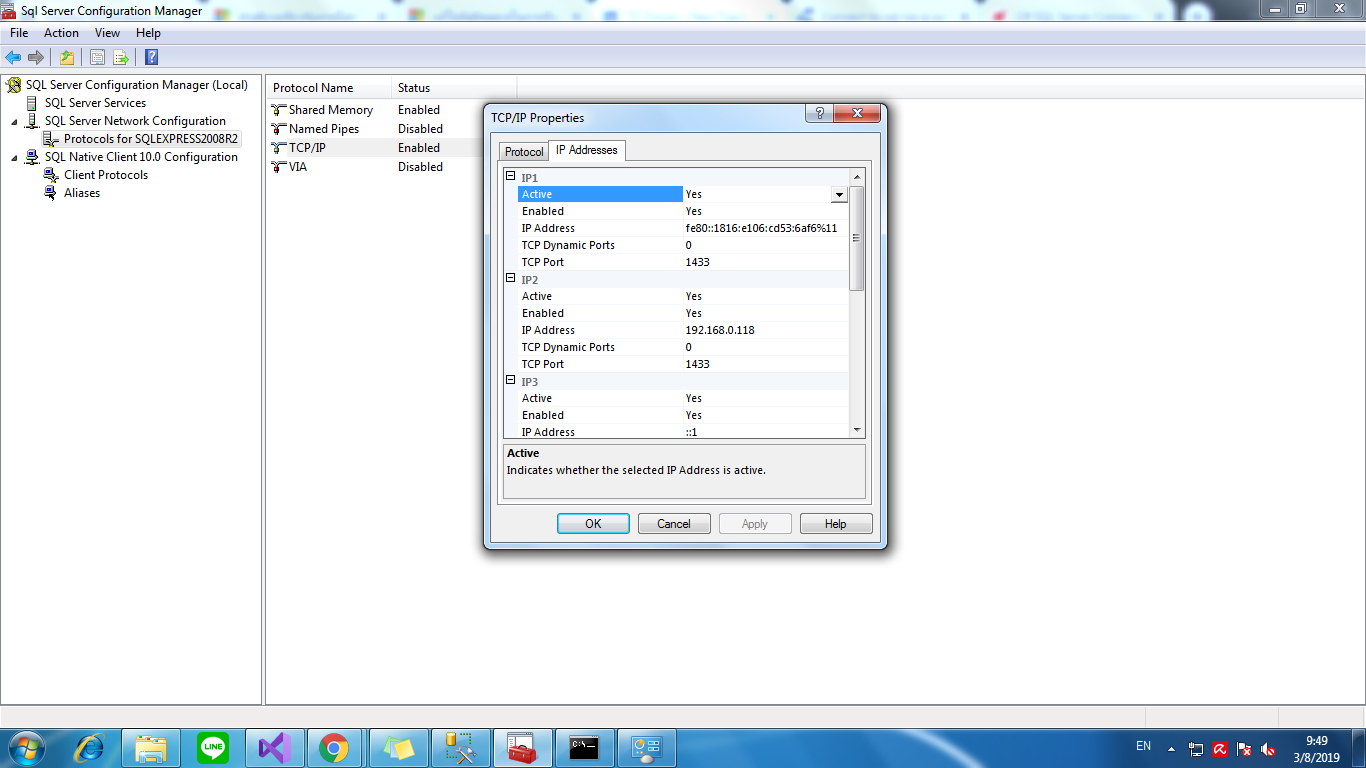Click OK in TCP/IP Properties

point(593,524)
